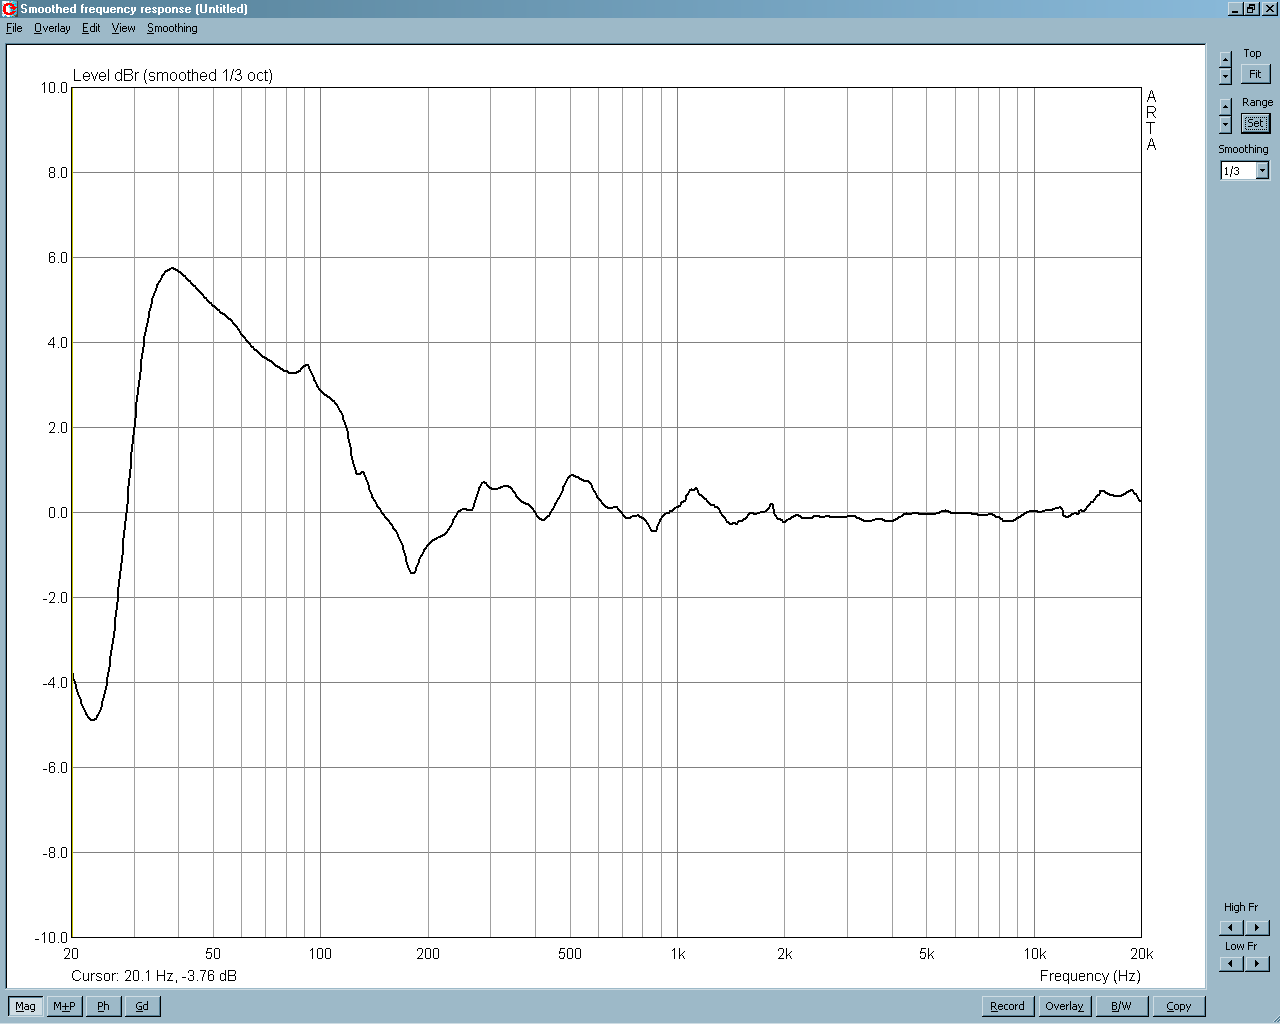Click the Copy button

tap(1179, 1006)
